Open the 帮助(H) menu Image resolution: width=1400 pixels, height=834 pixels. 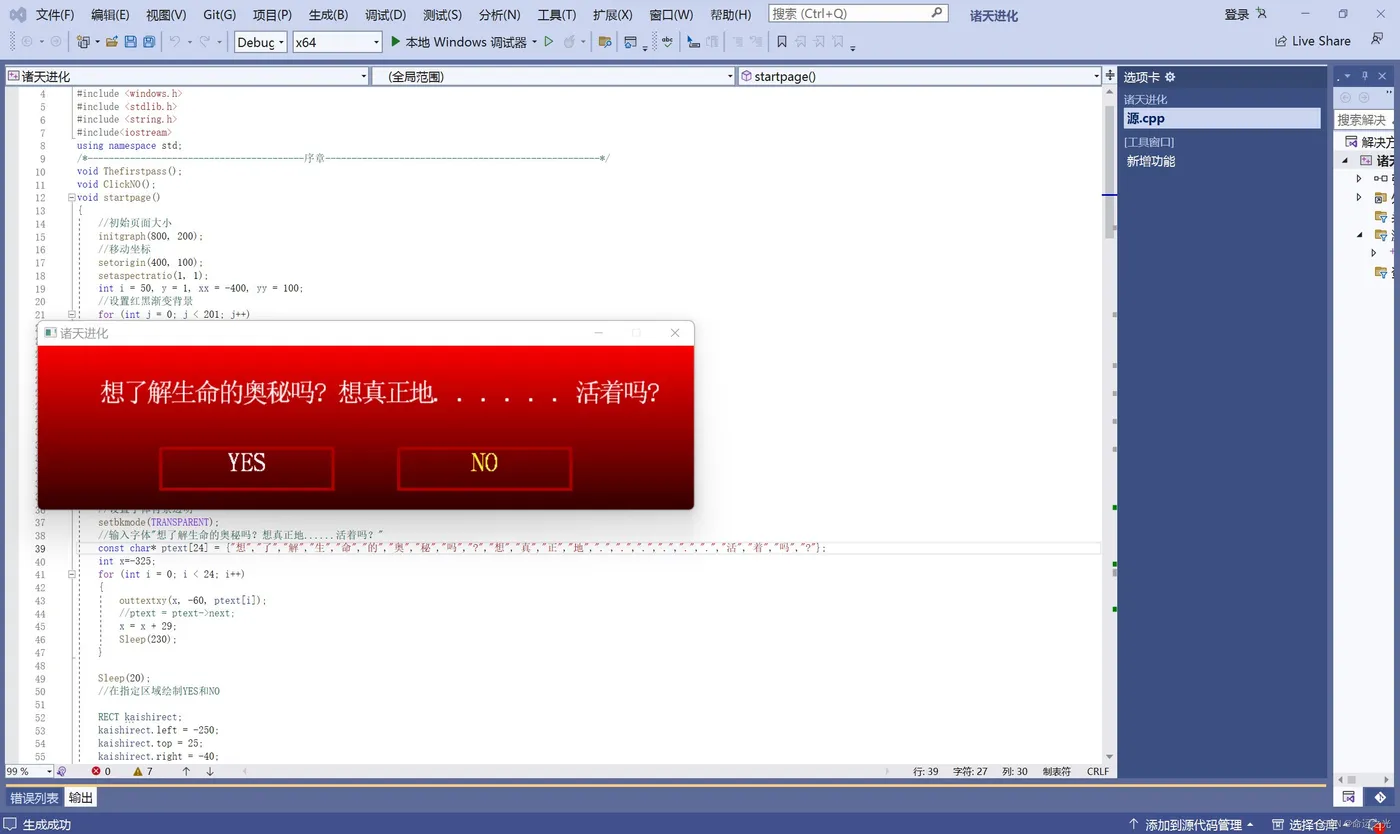(730, 15)
